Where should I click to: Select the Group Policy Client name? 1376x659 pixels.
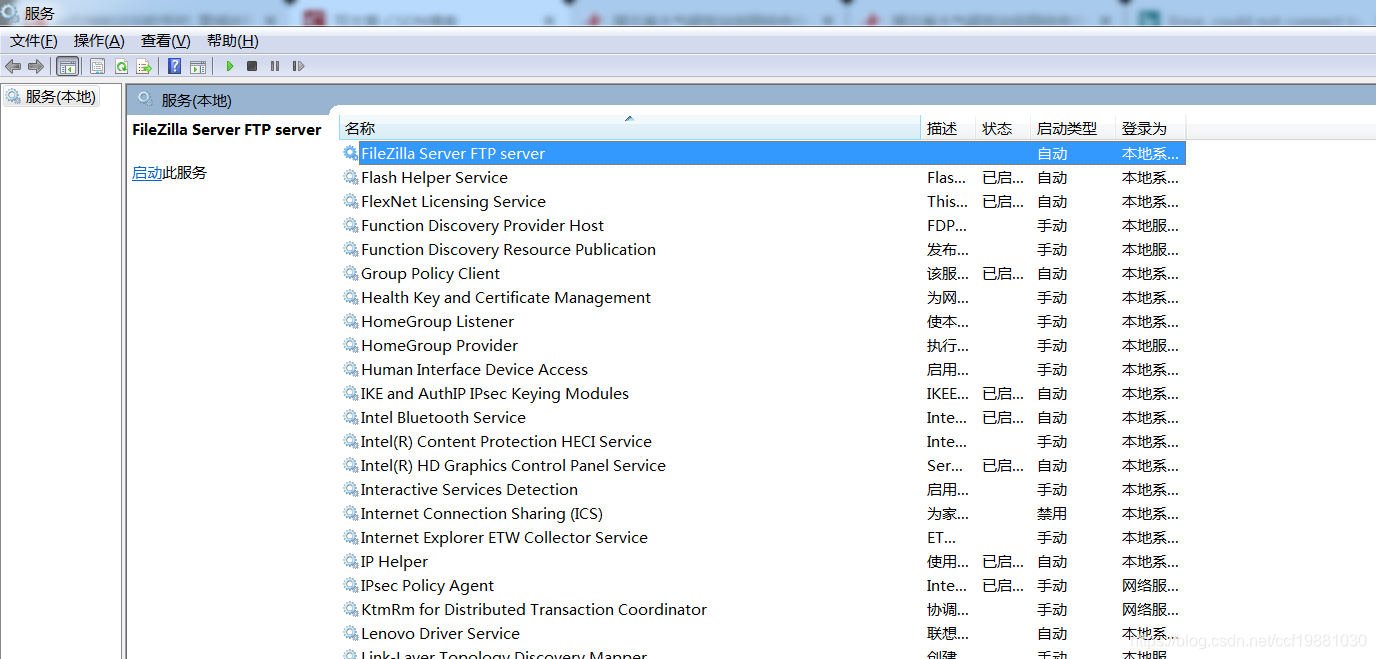tap(430, 273)
